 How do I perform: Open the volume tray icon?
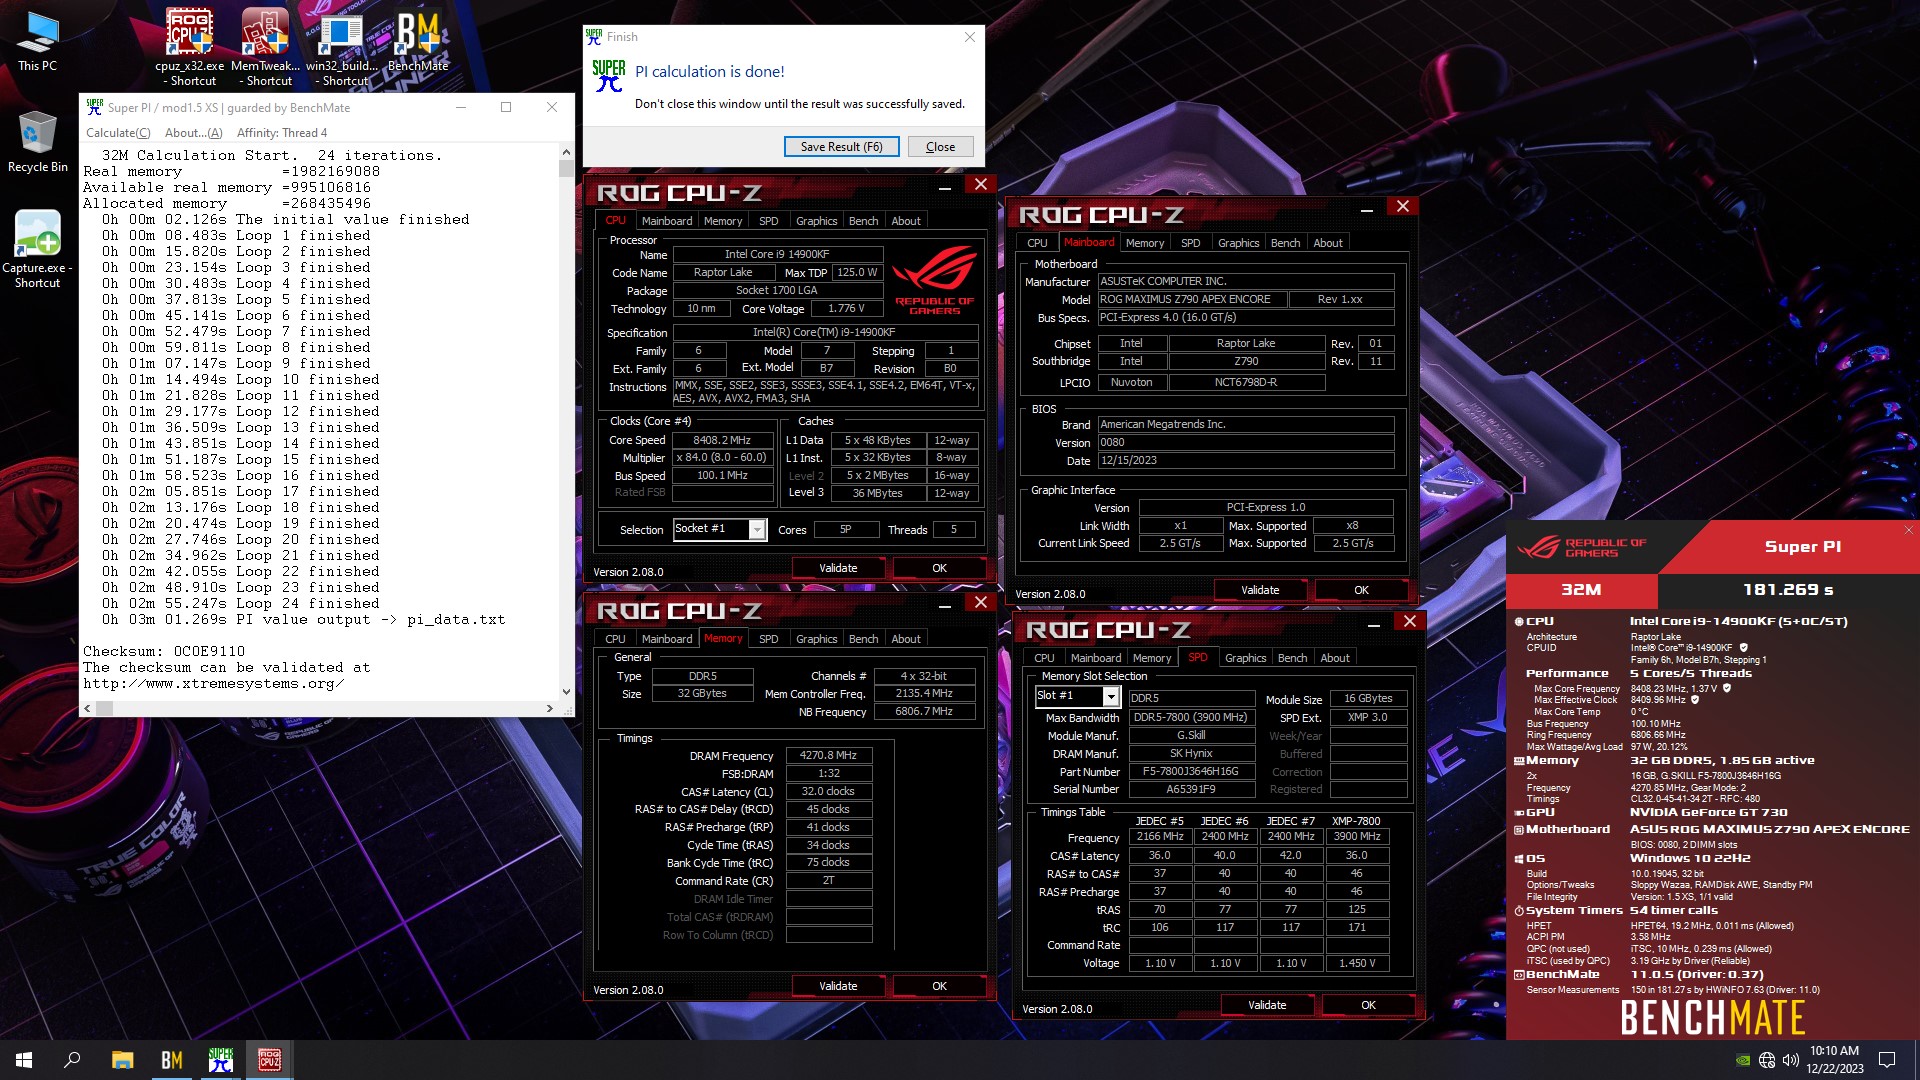1790,1060
